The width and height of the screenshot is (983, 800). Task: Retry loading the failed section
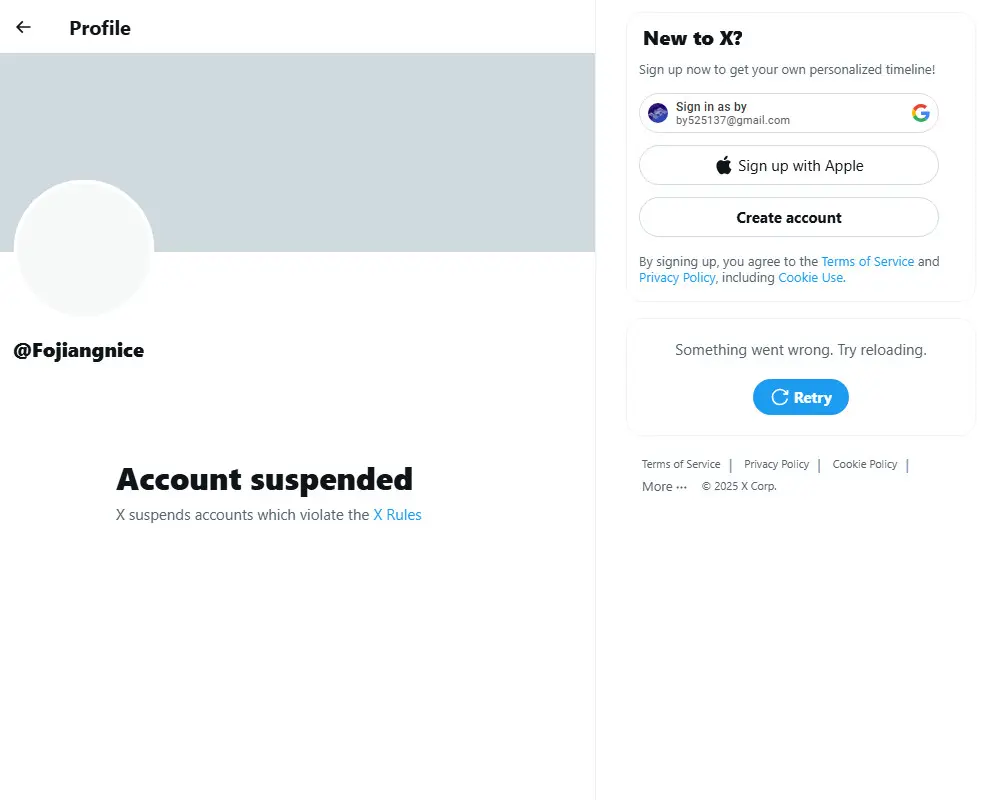pos(801,397)
